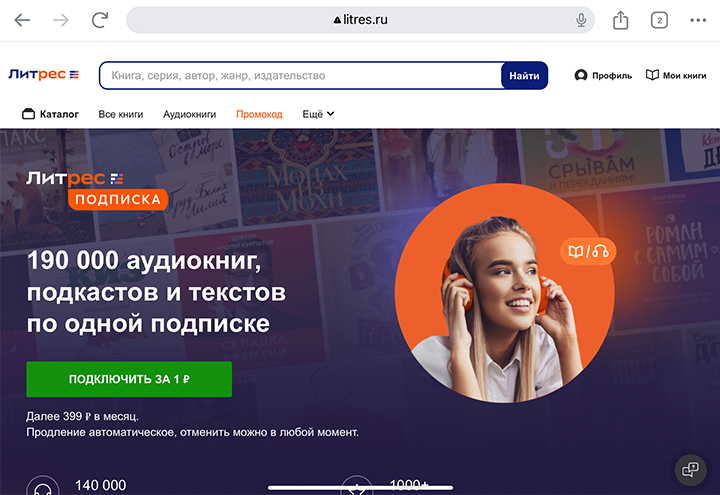
Task: Focus the book search input field
Action: coord(301,76)
